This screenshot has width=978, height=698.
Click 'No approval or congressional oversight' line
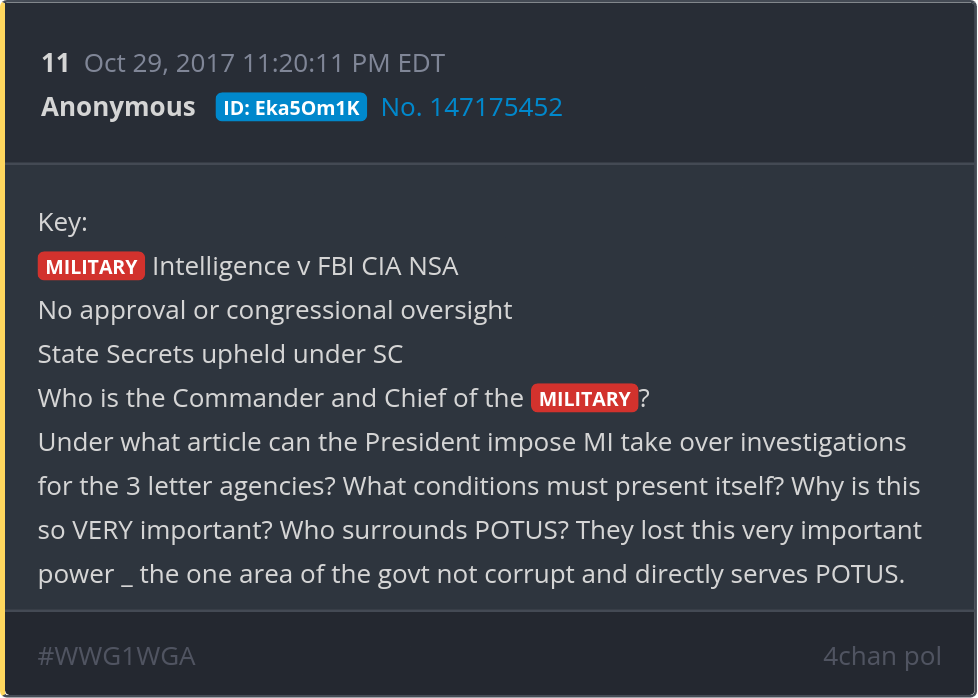tap(275, 310)
